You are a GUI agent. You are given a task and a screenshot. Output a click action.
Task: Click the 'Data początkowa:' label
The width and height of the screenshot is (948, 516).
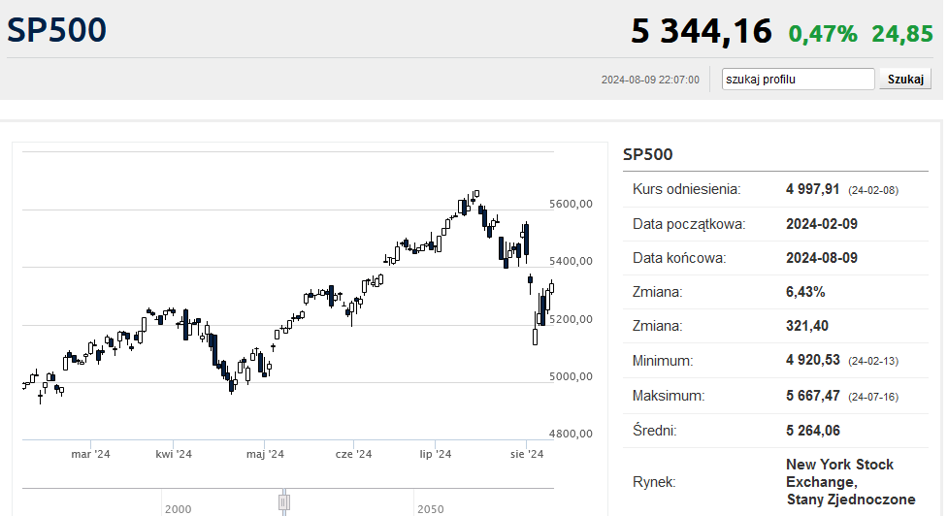point(689,224)
